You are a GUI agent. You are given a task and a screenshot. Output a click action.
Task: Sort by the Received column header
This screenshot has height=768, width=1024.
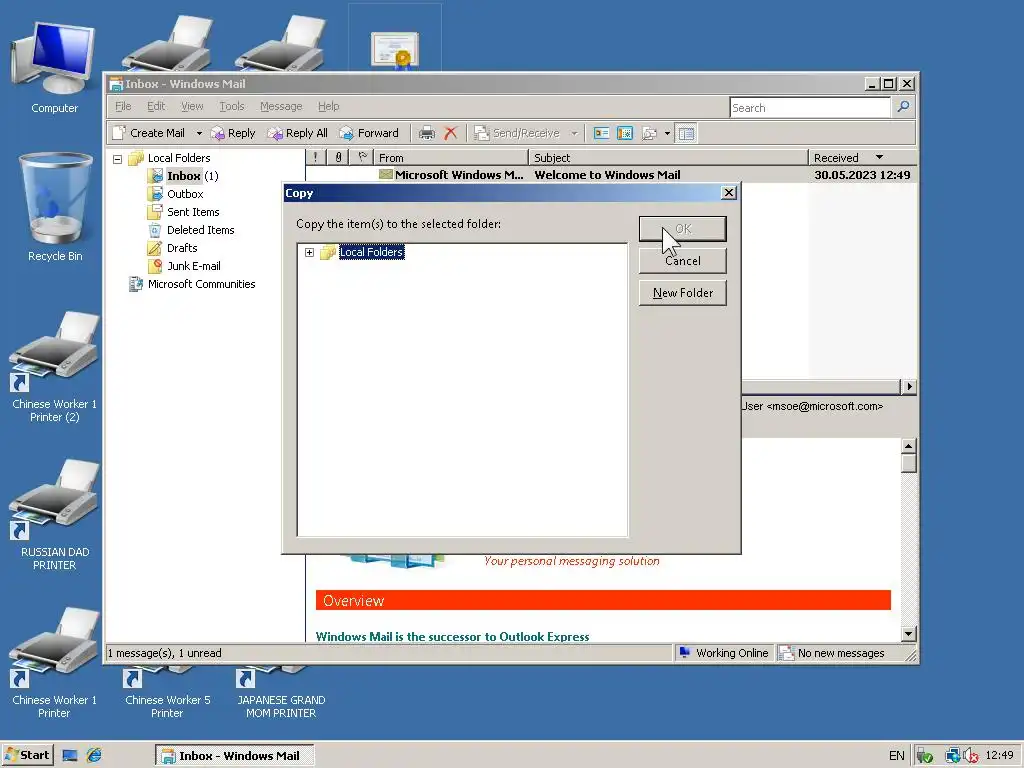(862, 157)
